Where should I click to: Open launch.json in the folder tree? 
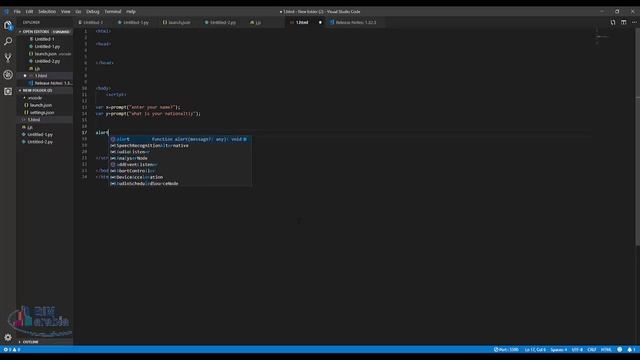(44, 105)
